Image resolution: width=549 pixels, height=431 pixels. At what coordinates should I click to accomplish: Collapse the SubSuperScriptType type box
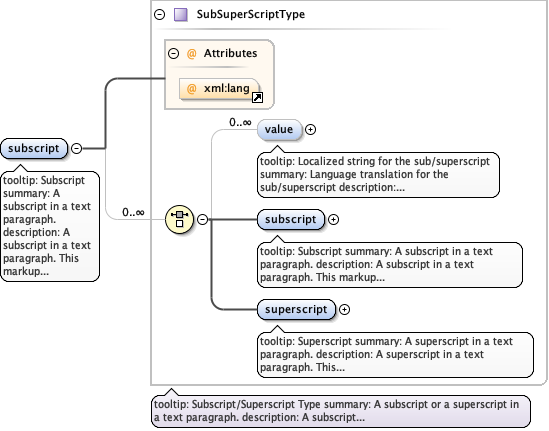pos(160,15)
